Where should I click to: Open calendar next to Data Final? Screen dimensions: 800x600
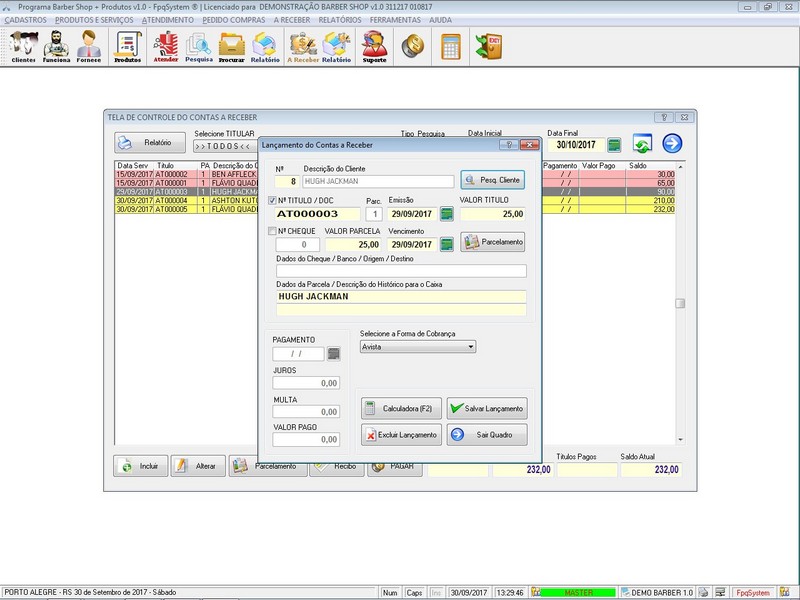pos(614,145)
